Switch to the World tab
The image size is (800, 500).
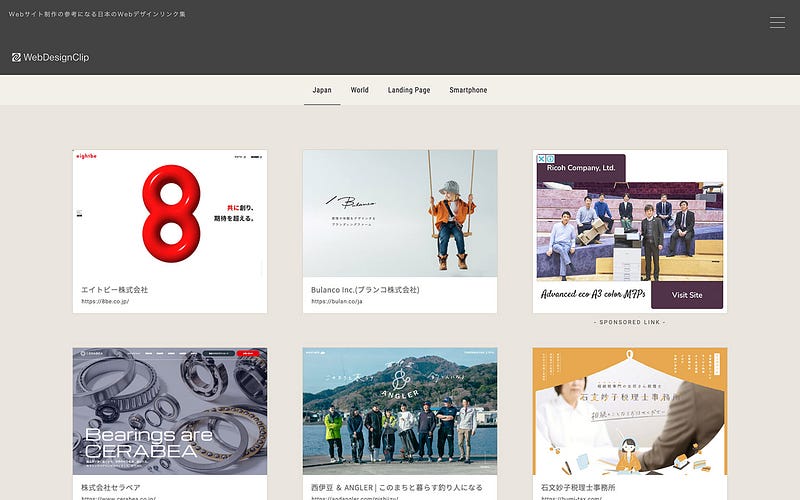click(x=359, y=90)
